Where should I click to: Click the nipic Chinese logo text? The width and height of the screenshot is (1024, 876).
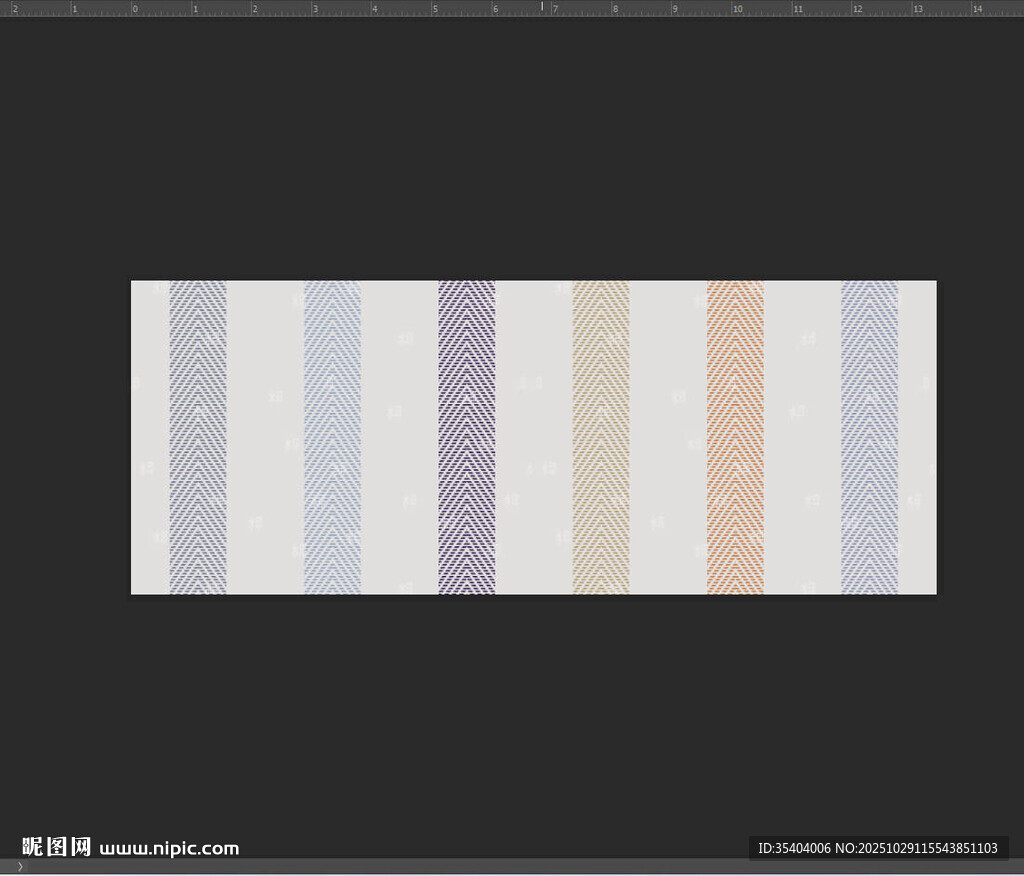click(x=57, y=847)
